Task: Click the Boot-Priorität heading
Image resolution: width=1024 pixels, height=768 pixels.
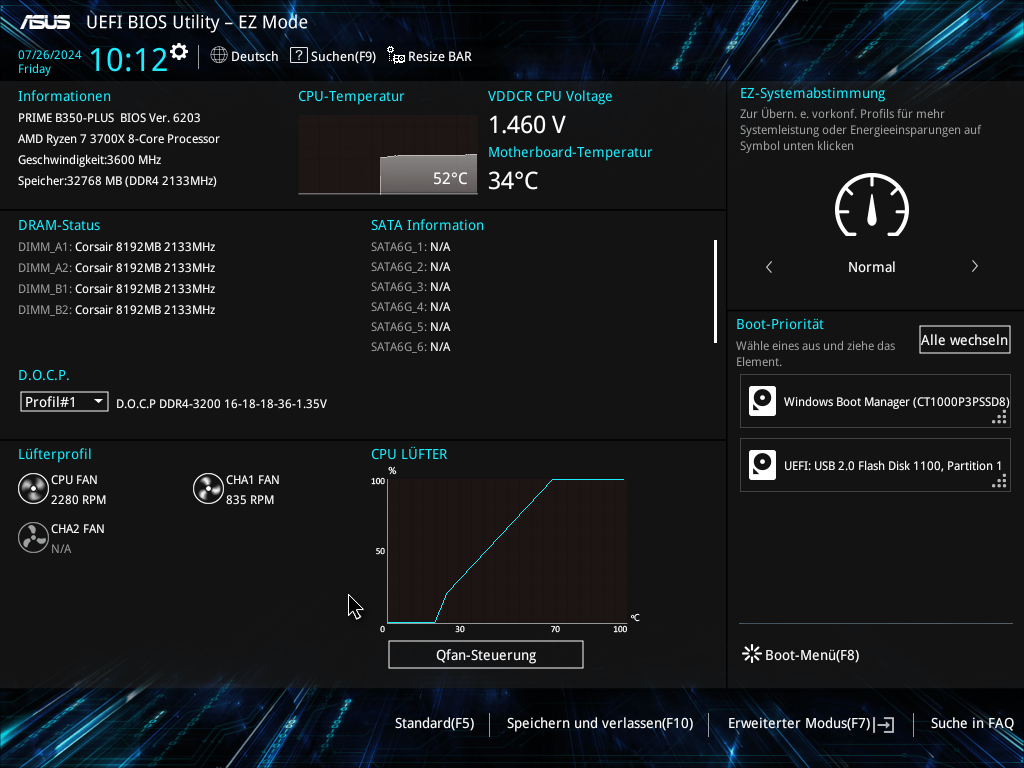Action: [x=780, y=324]
